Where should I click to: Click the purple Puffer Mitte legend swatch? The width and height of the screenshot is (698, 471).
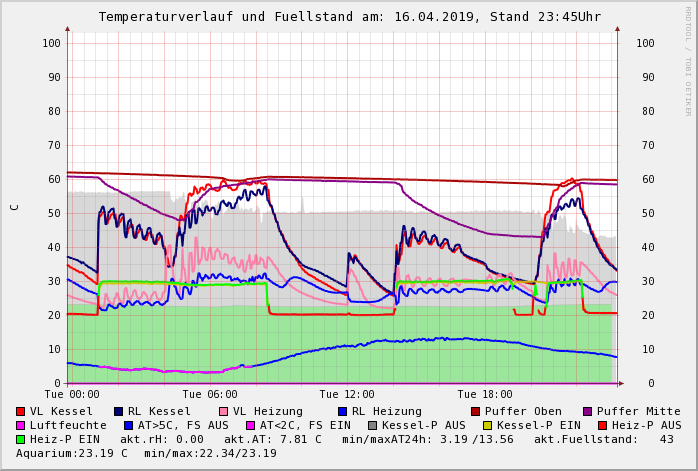[x=588, y=411]
